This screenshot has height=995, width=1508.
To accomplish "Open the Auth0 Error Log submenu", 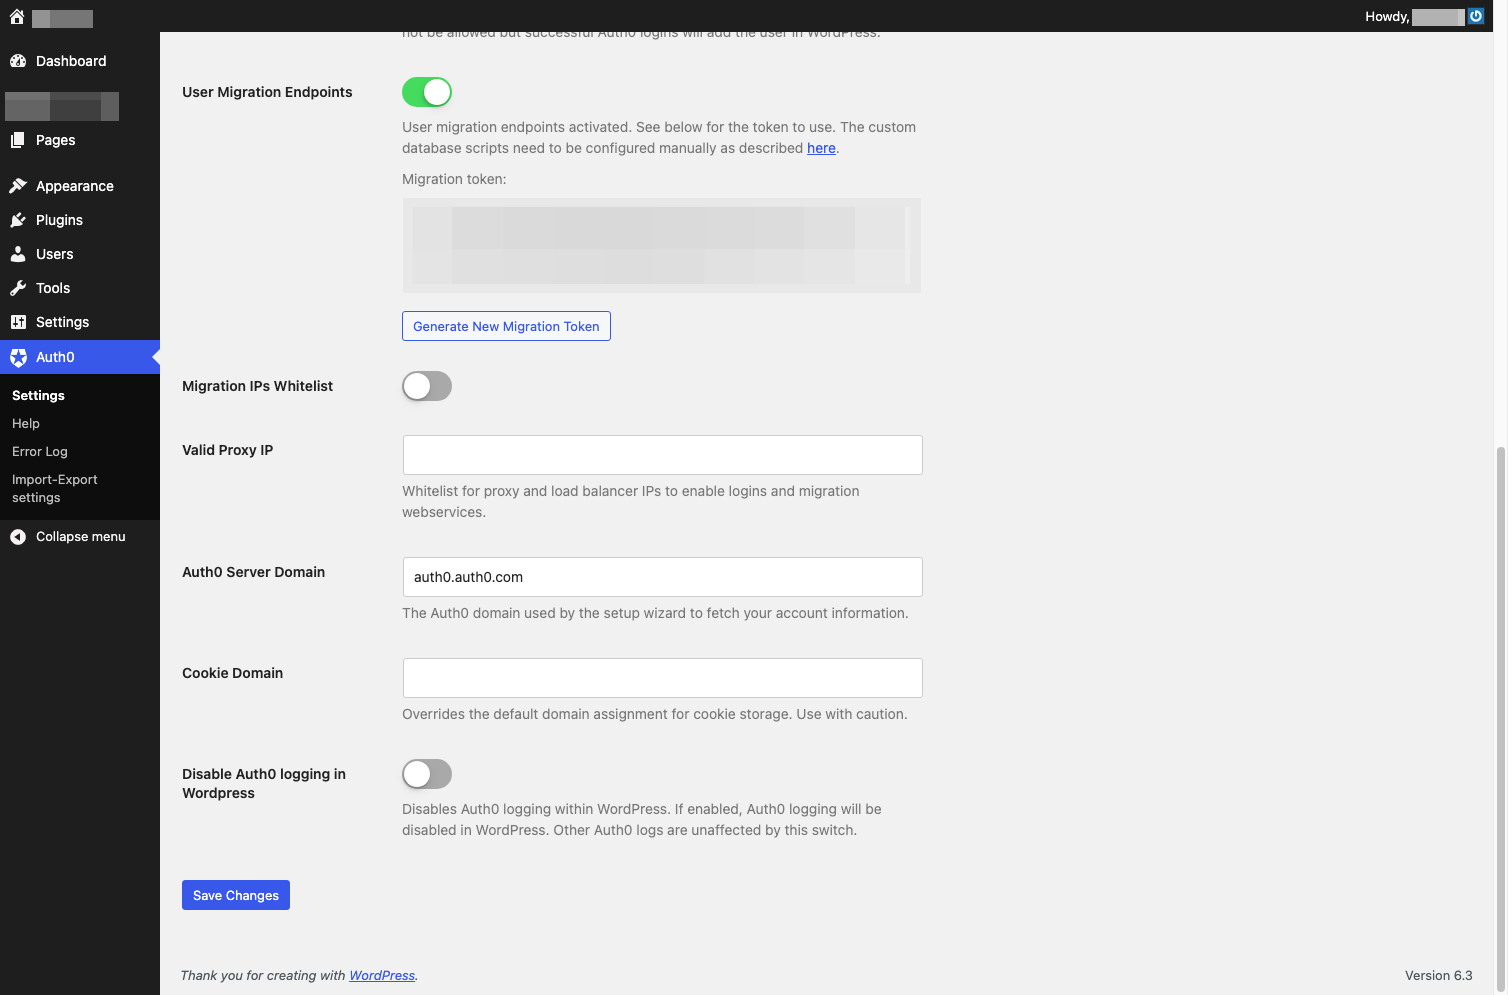I will tap(40, 452).
